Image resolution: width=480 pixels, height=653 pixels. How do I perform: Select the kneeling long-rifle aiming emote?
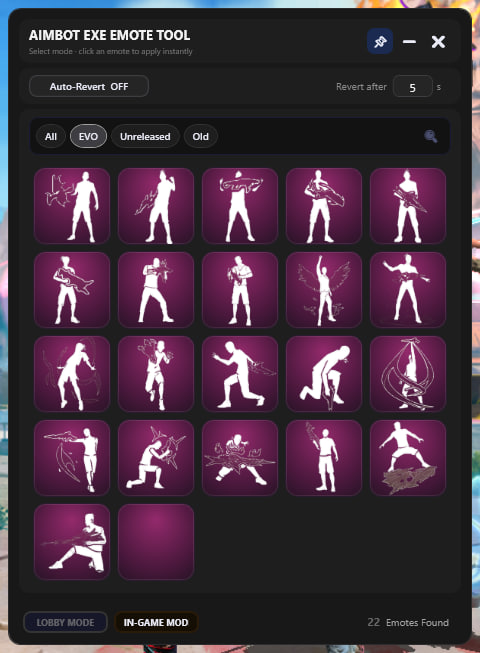click(x=72, y=542)
